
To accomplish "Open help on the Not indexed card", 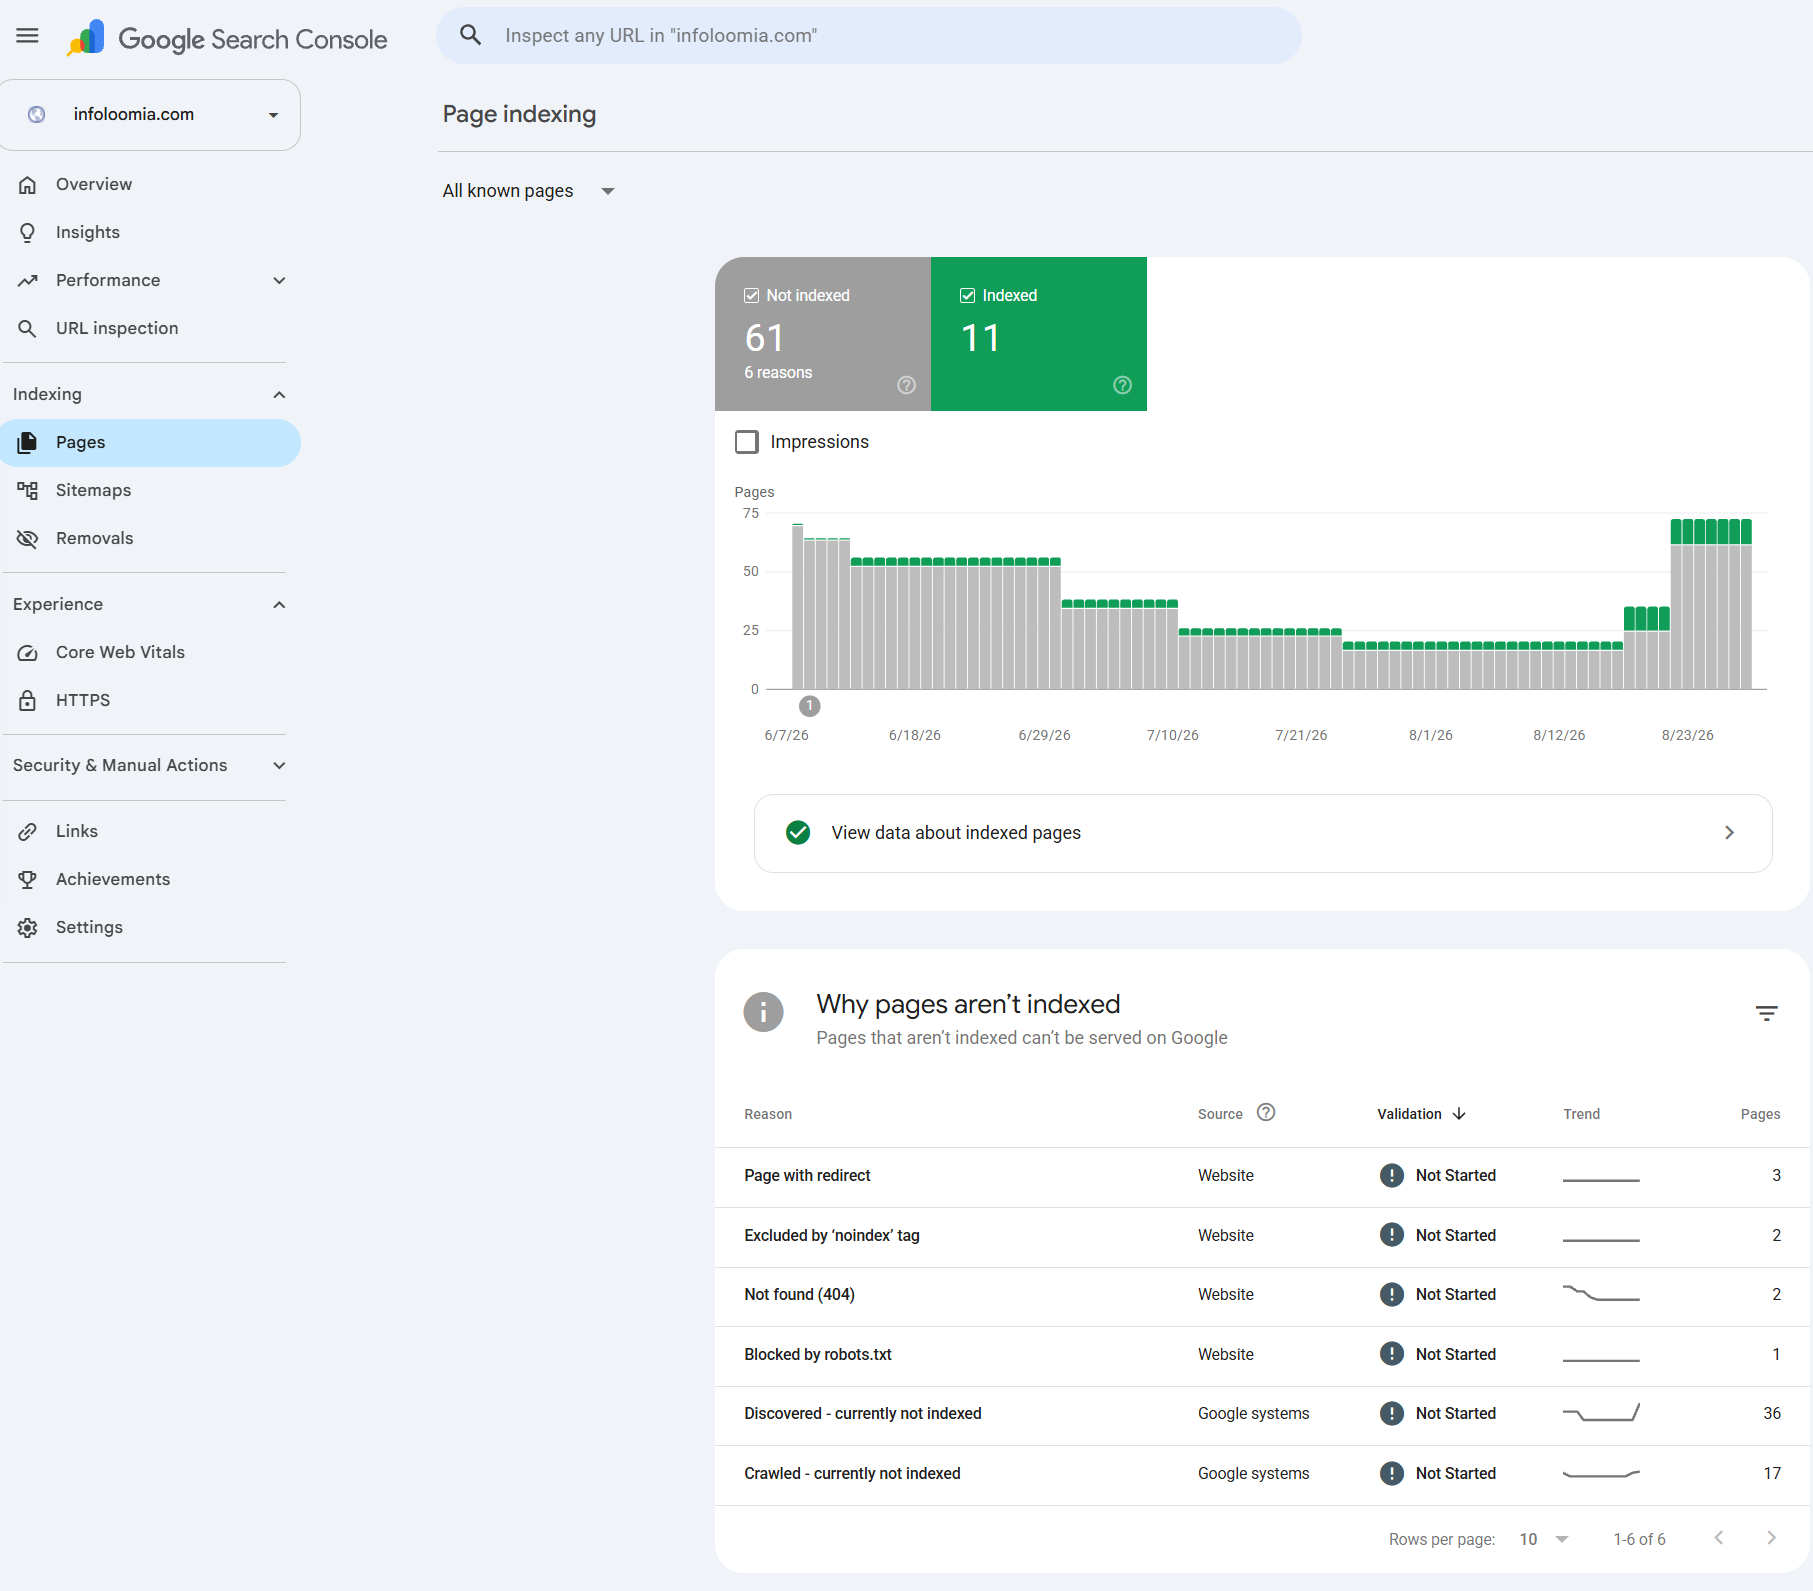I will coord(906,385).
